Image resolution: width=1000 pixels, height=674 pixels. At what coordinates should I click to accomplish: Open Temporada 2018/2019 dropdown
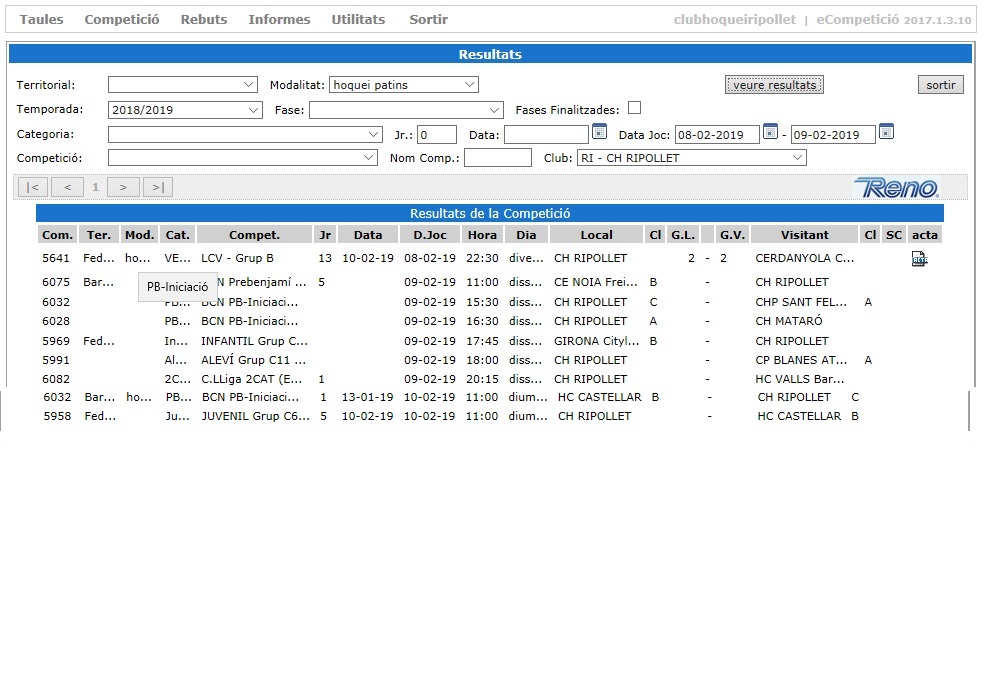click(185, 110)
